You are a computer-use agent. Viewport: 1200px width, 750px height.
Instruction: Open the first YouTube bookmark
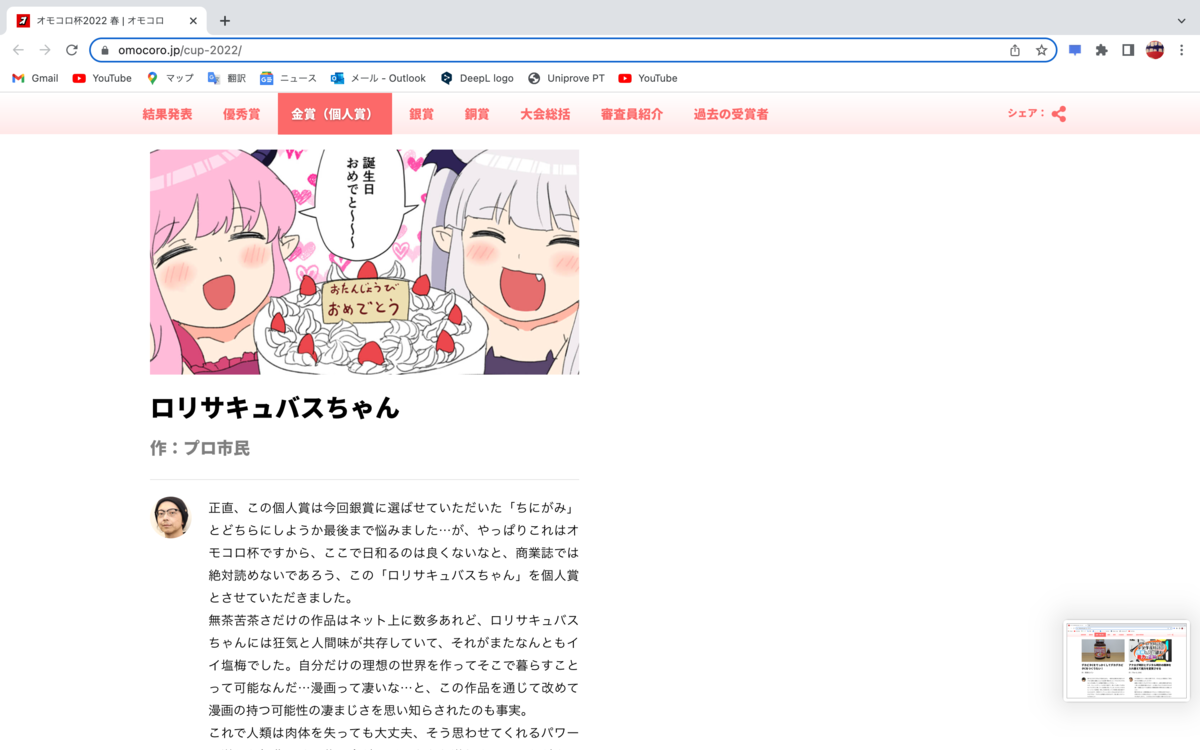click(x=102, y=78)
